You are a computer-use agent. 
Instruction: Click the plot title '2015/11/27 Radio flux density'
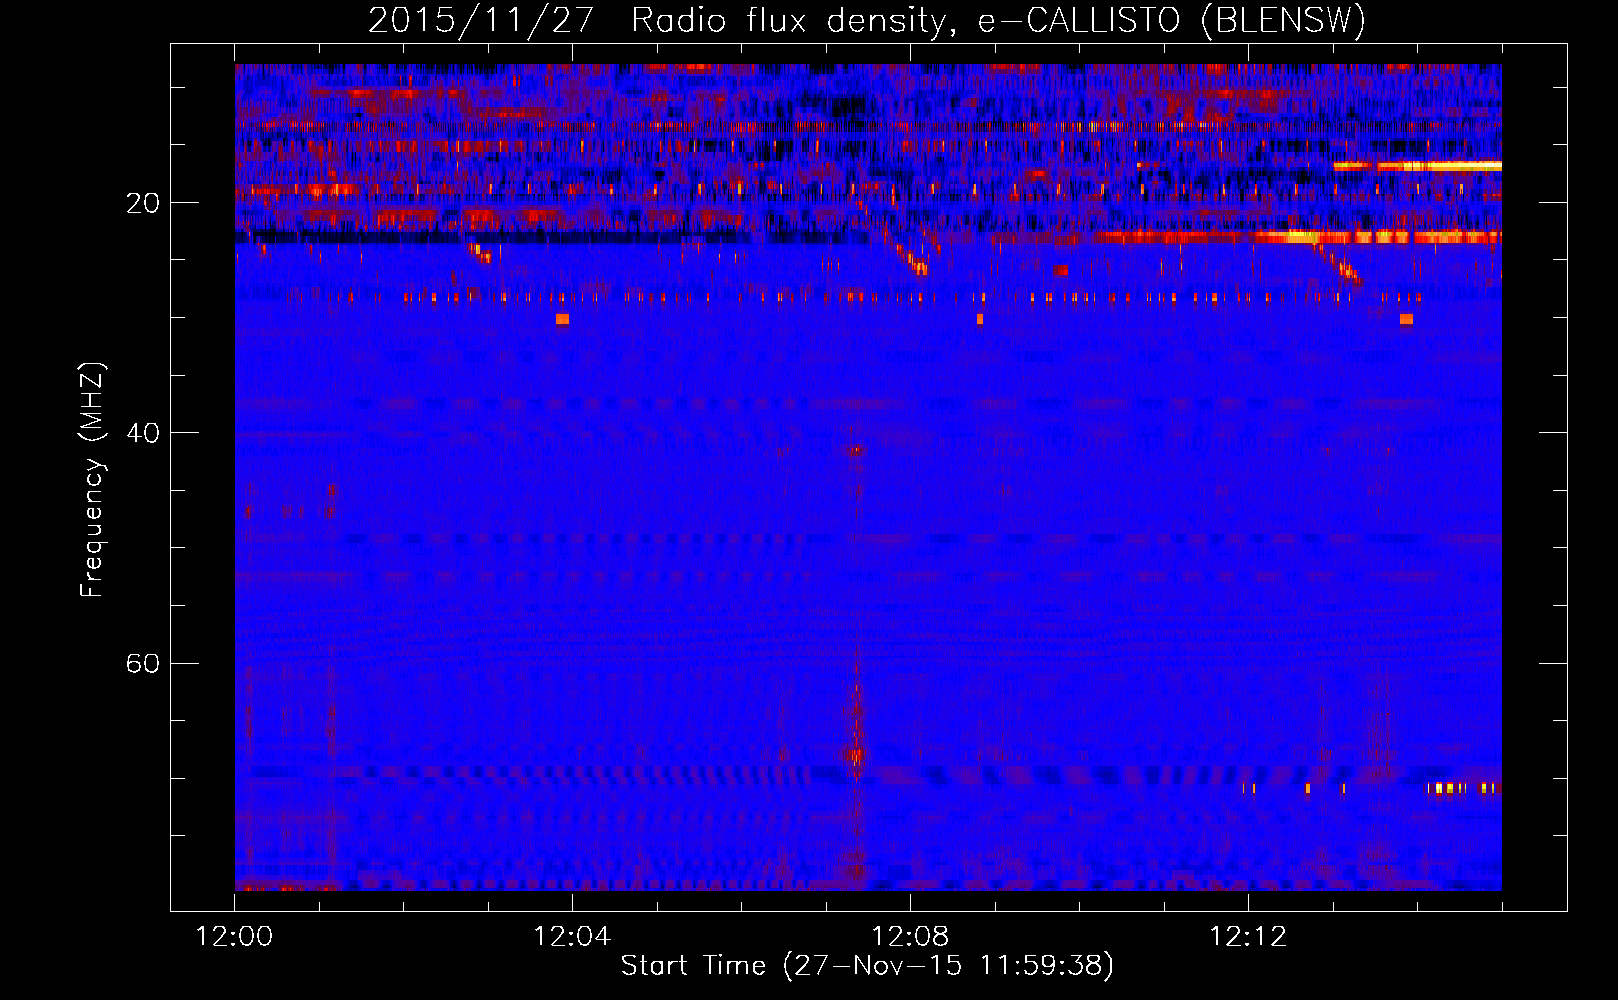pyautogui.click(x=867, y=20)
